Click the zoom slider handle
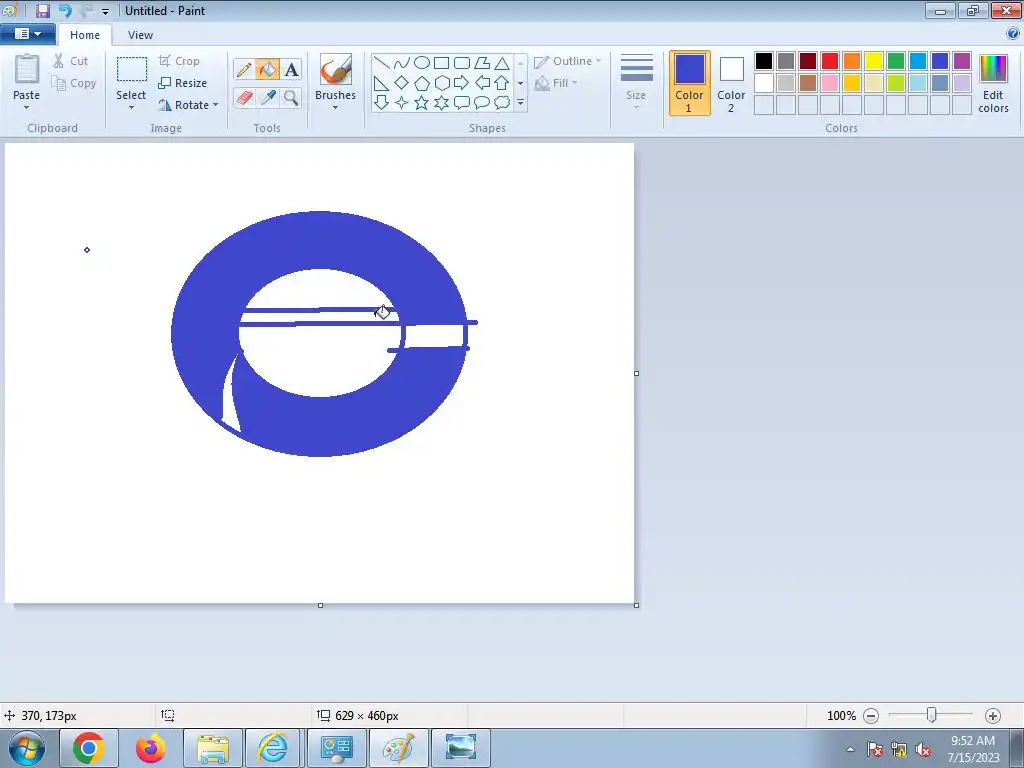 coord(932,716)
